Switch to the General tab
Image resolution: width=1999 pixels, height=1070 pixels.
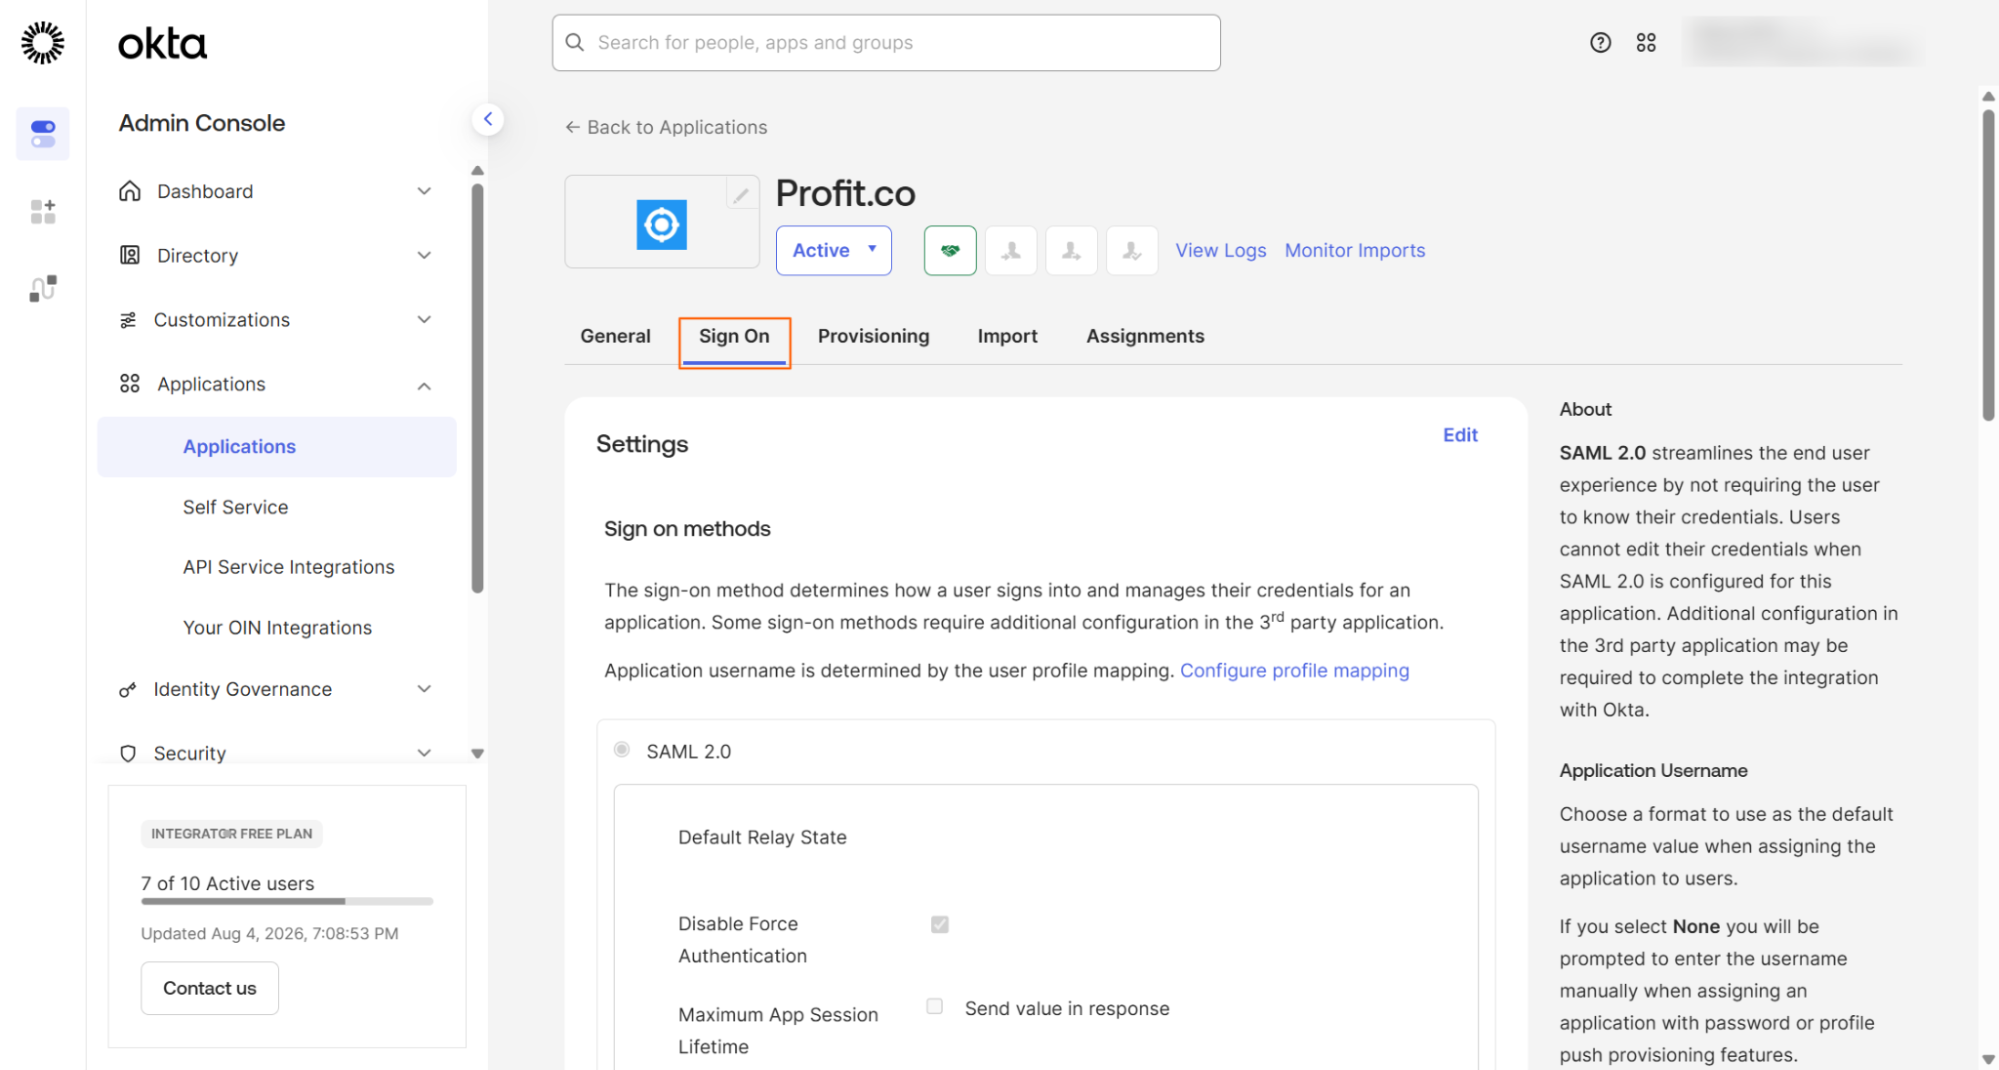pyautogui.click(x=615, y=336)
